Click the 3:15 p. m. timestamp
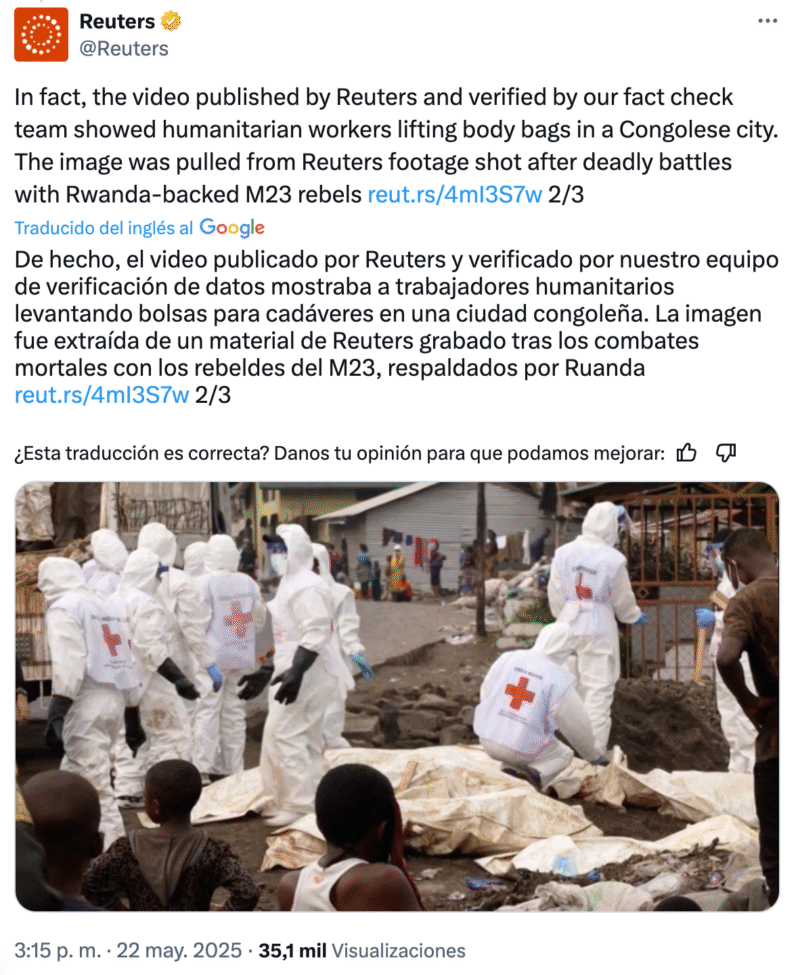The image size is (800, 975). pos(57,950)
